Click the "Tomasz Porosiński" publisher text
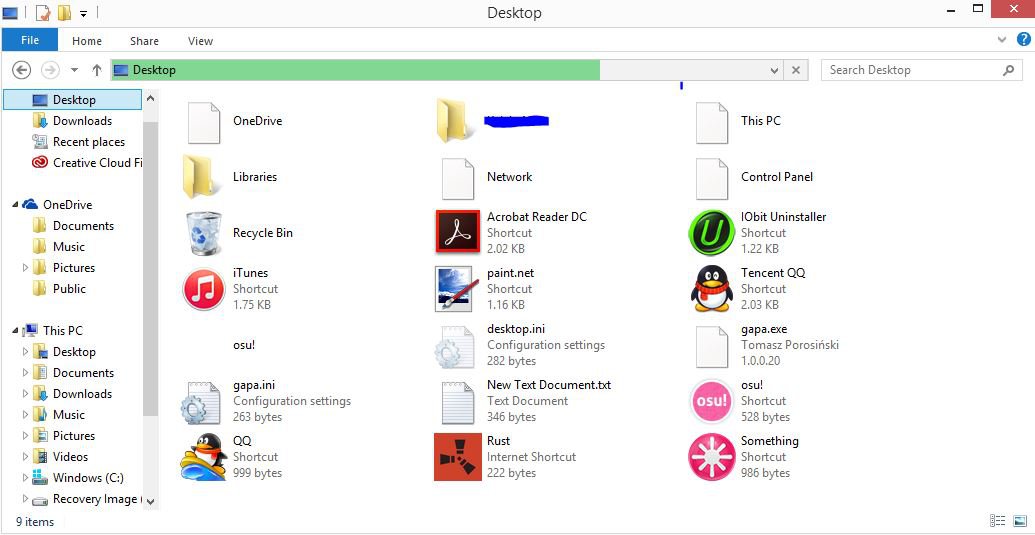The image size is (1035, 535). [x=789, y=345]
